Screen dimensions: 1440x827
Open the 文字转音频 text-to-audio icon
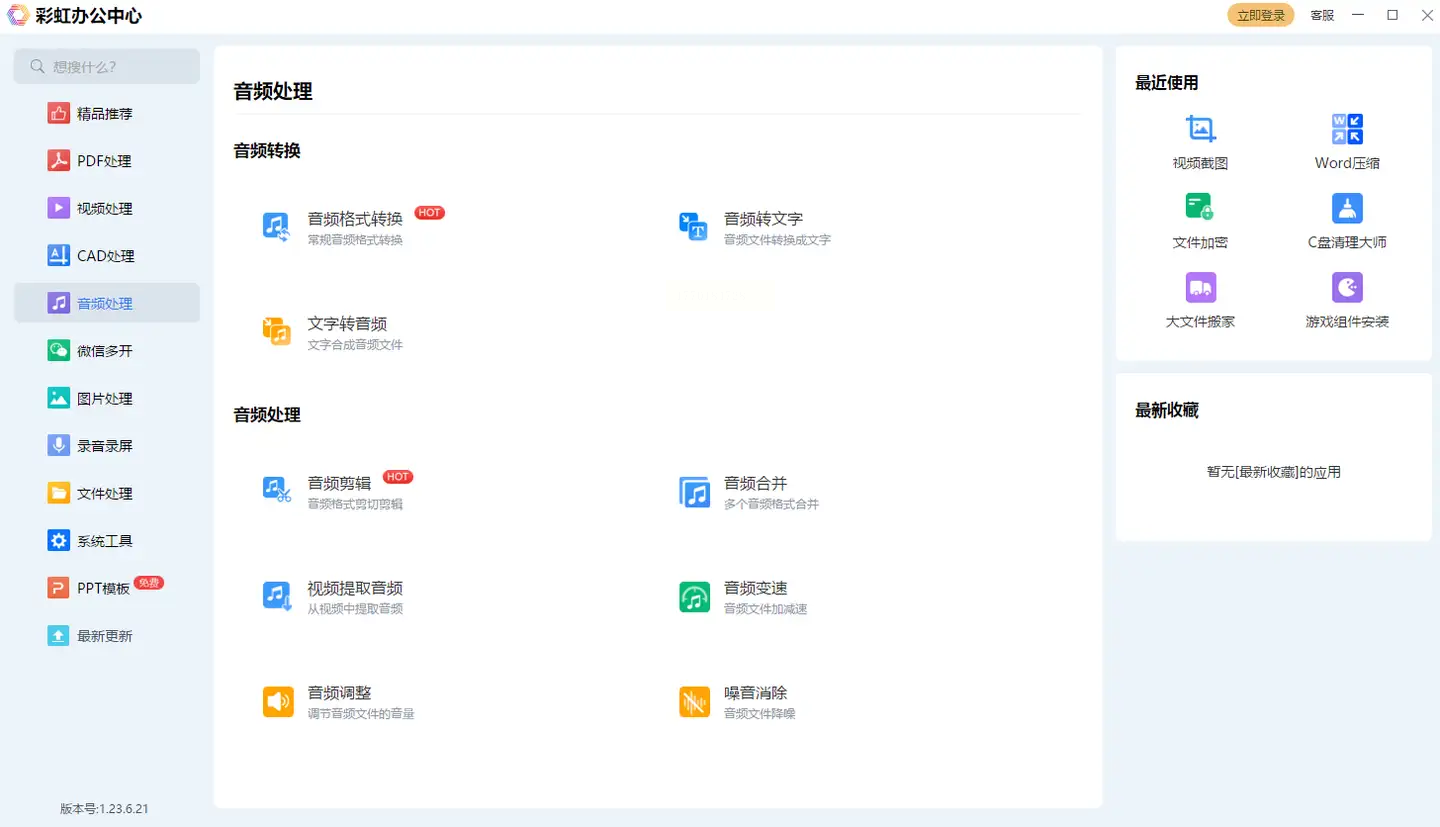click(x=277, y=331)
